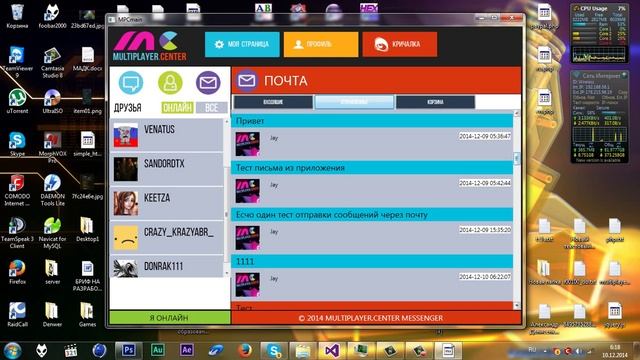Viewport: 640px width, 360px height.
Task: Open the blue chat bubble icon in sidebar
Action: 131,83
